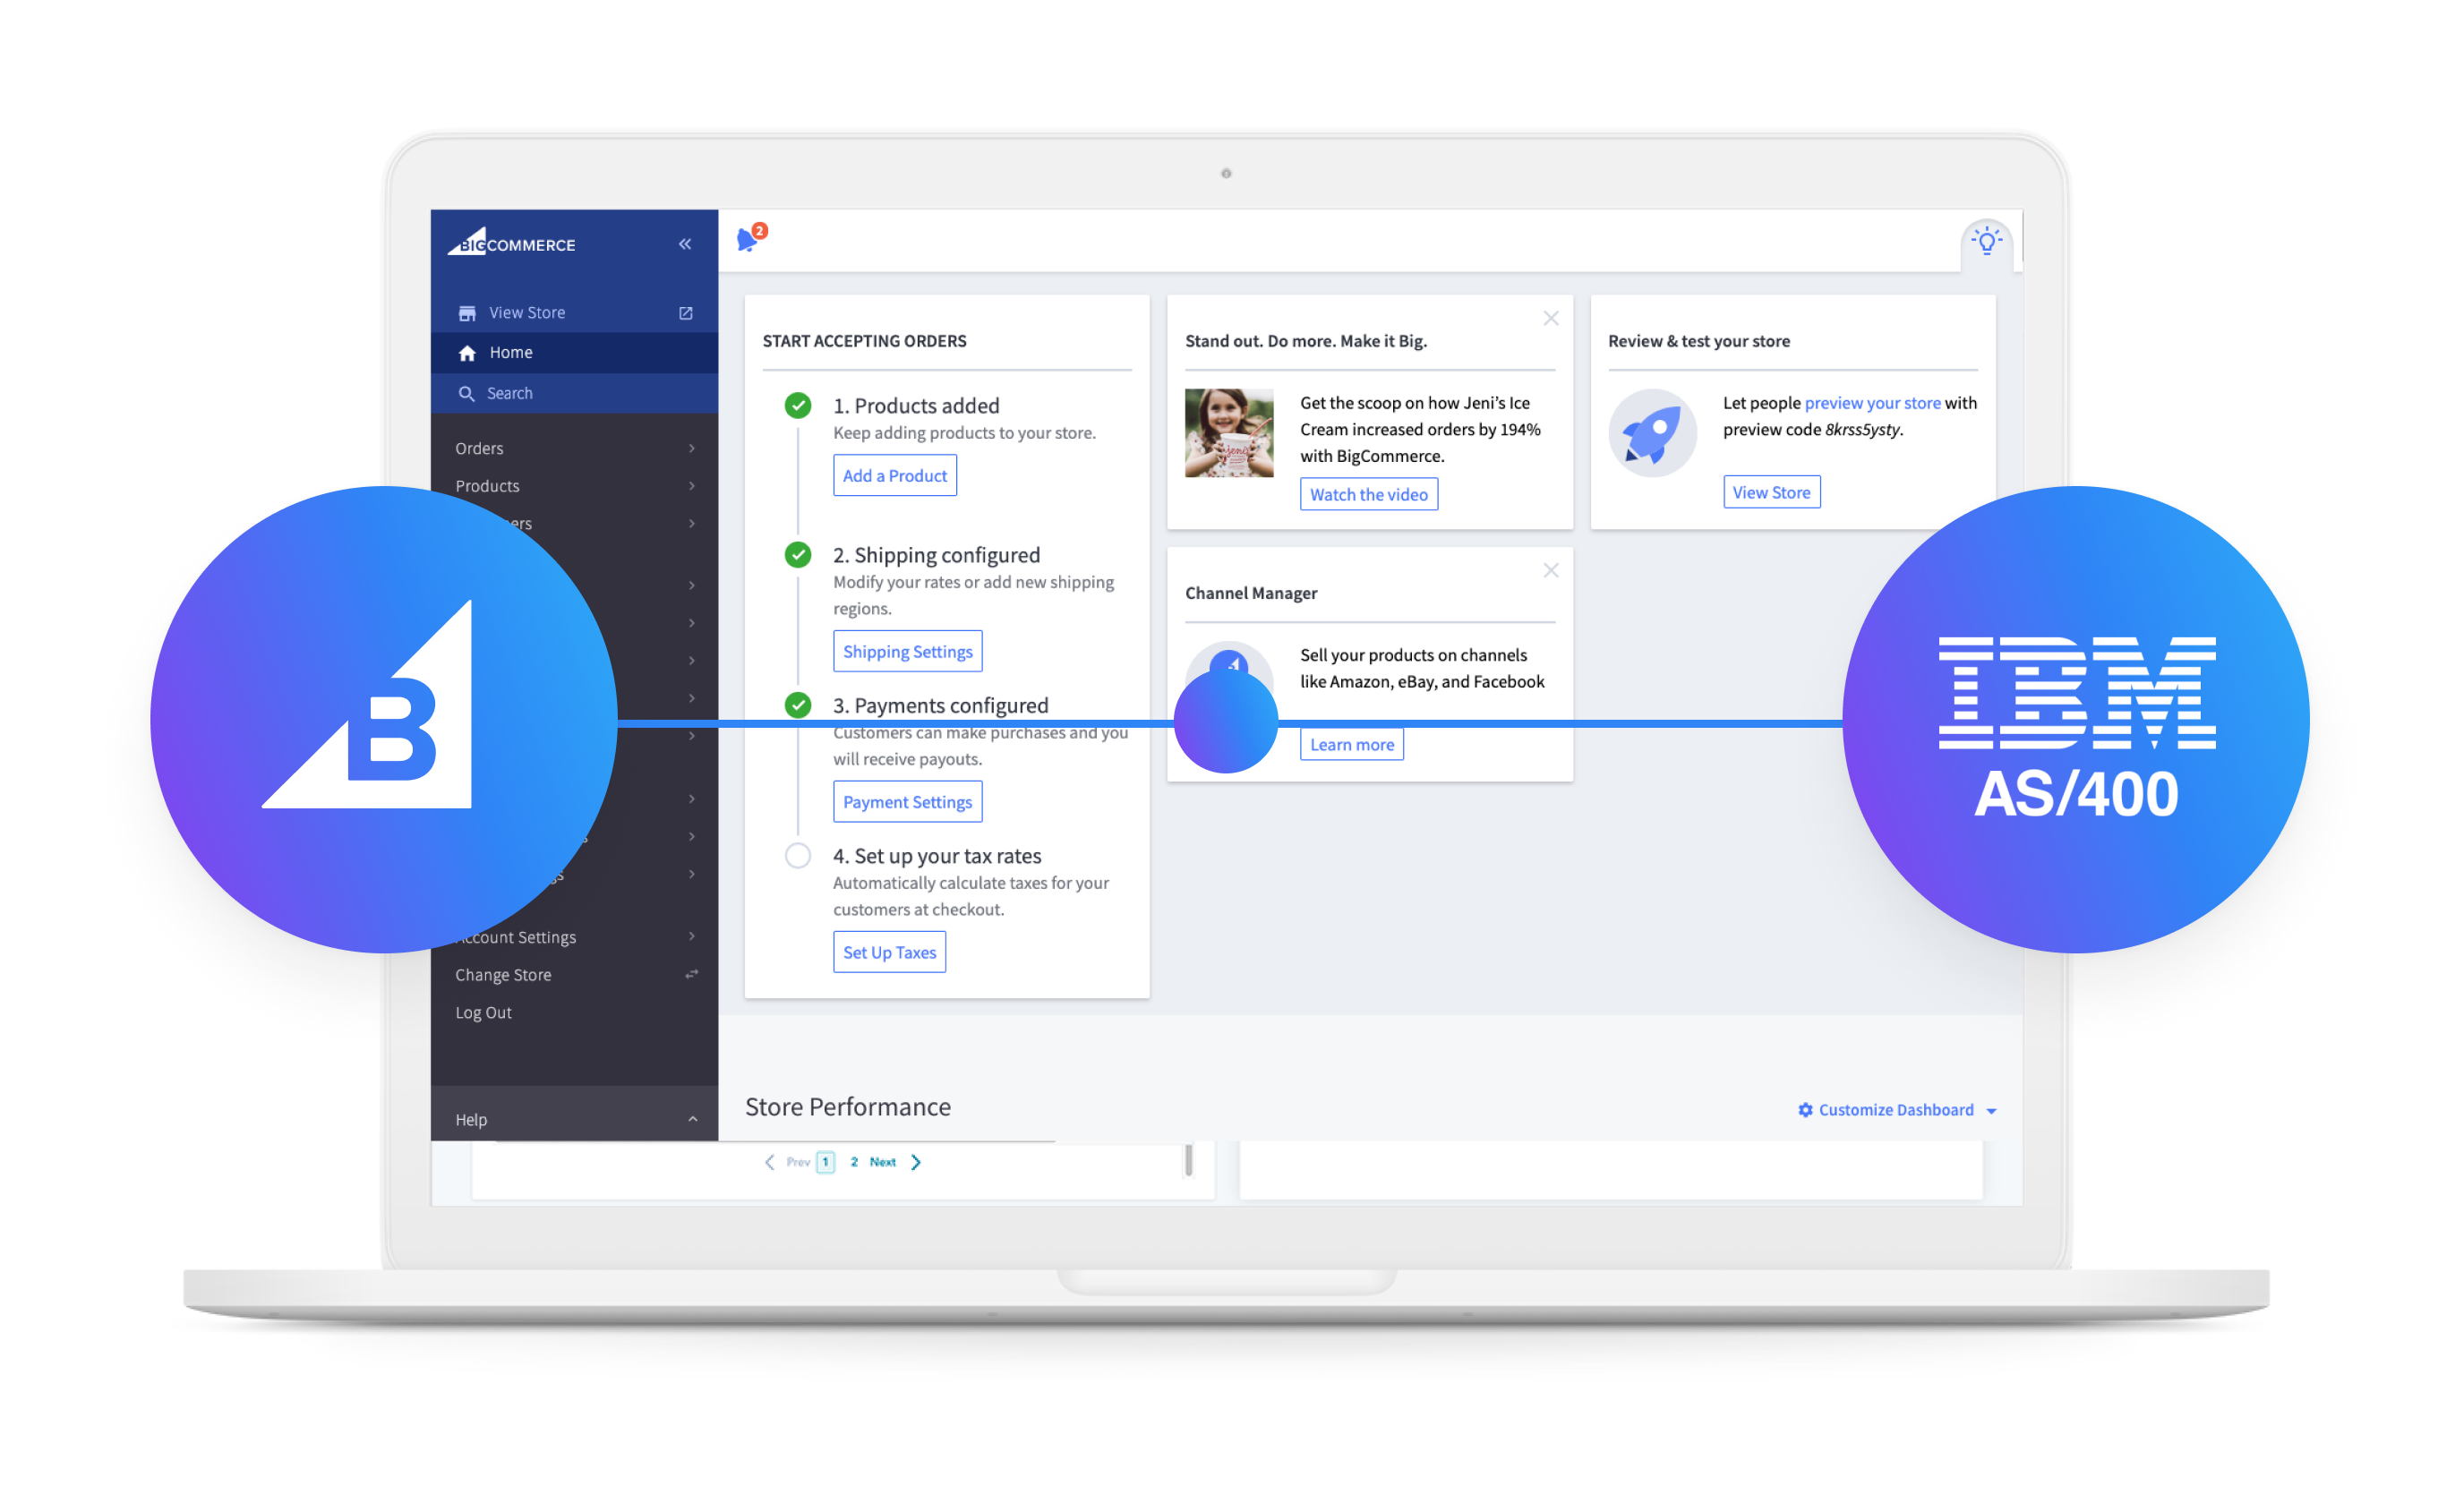Expand the Help section chevron
Image resolution: width=2455 pixels, height=1512 pixels.
click(693, 1119)
